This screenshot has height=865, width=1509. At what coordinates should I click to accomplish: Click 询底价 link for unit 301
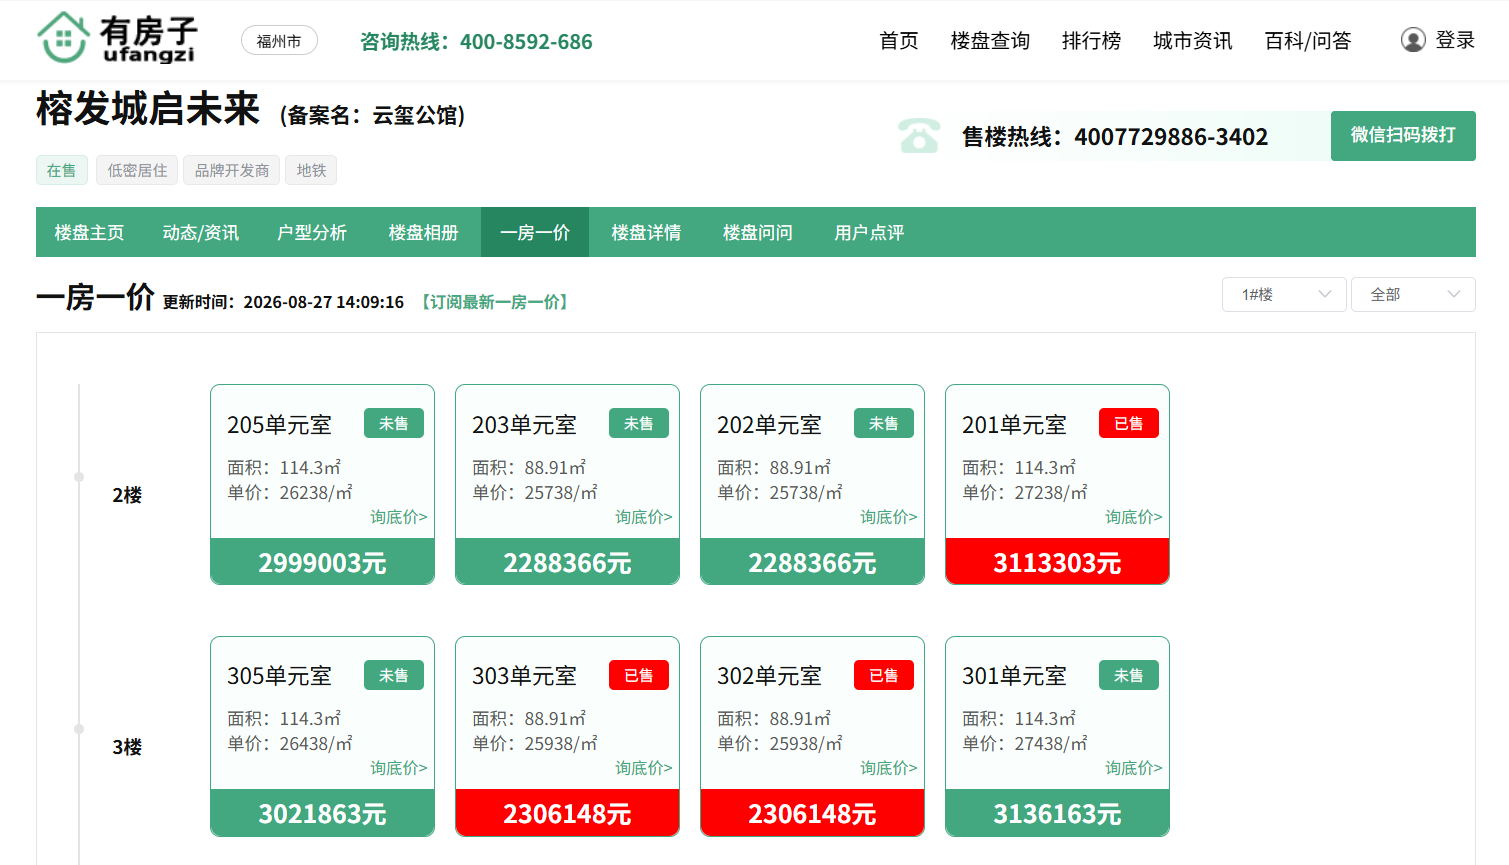coord(1134,768)
